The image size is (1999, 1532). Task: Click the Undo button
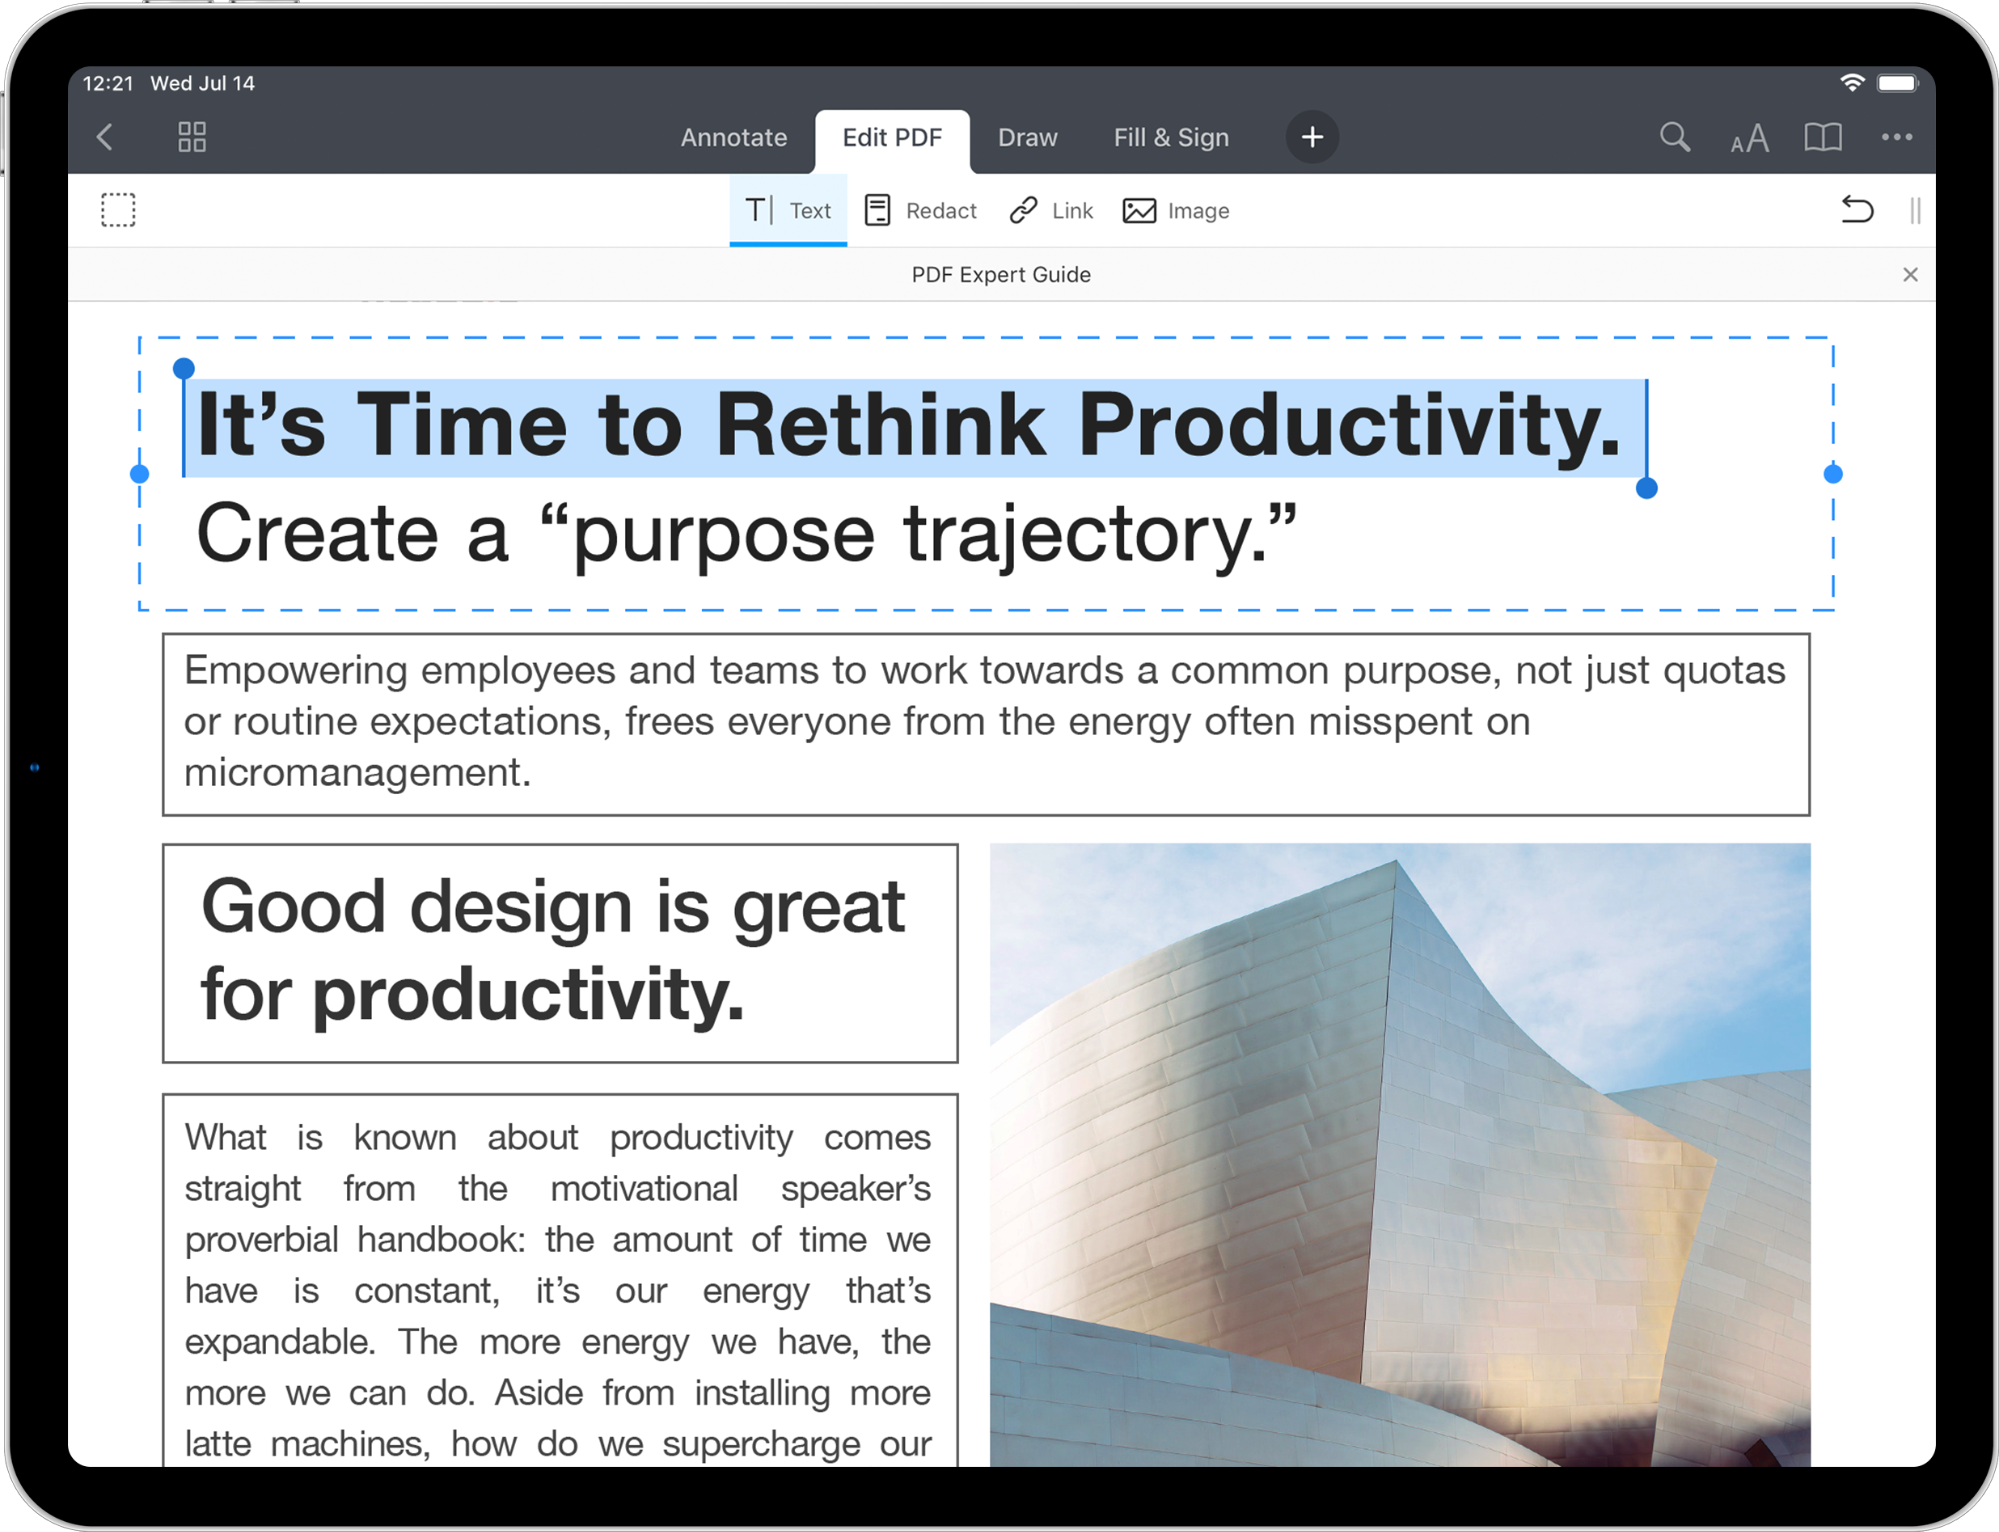pyautogui.click(x=1857, y=211)
